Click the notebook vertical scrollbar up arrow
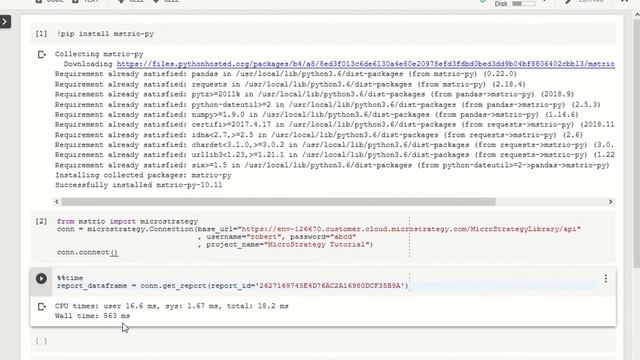 tap(637, 15)
